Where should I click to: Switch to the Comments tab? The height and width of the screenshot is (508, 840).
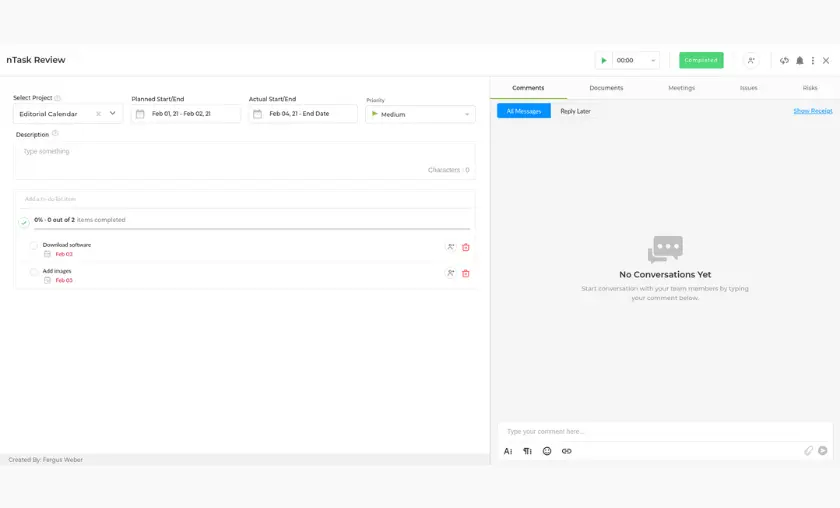[x=528, y=88]
